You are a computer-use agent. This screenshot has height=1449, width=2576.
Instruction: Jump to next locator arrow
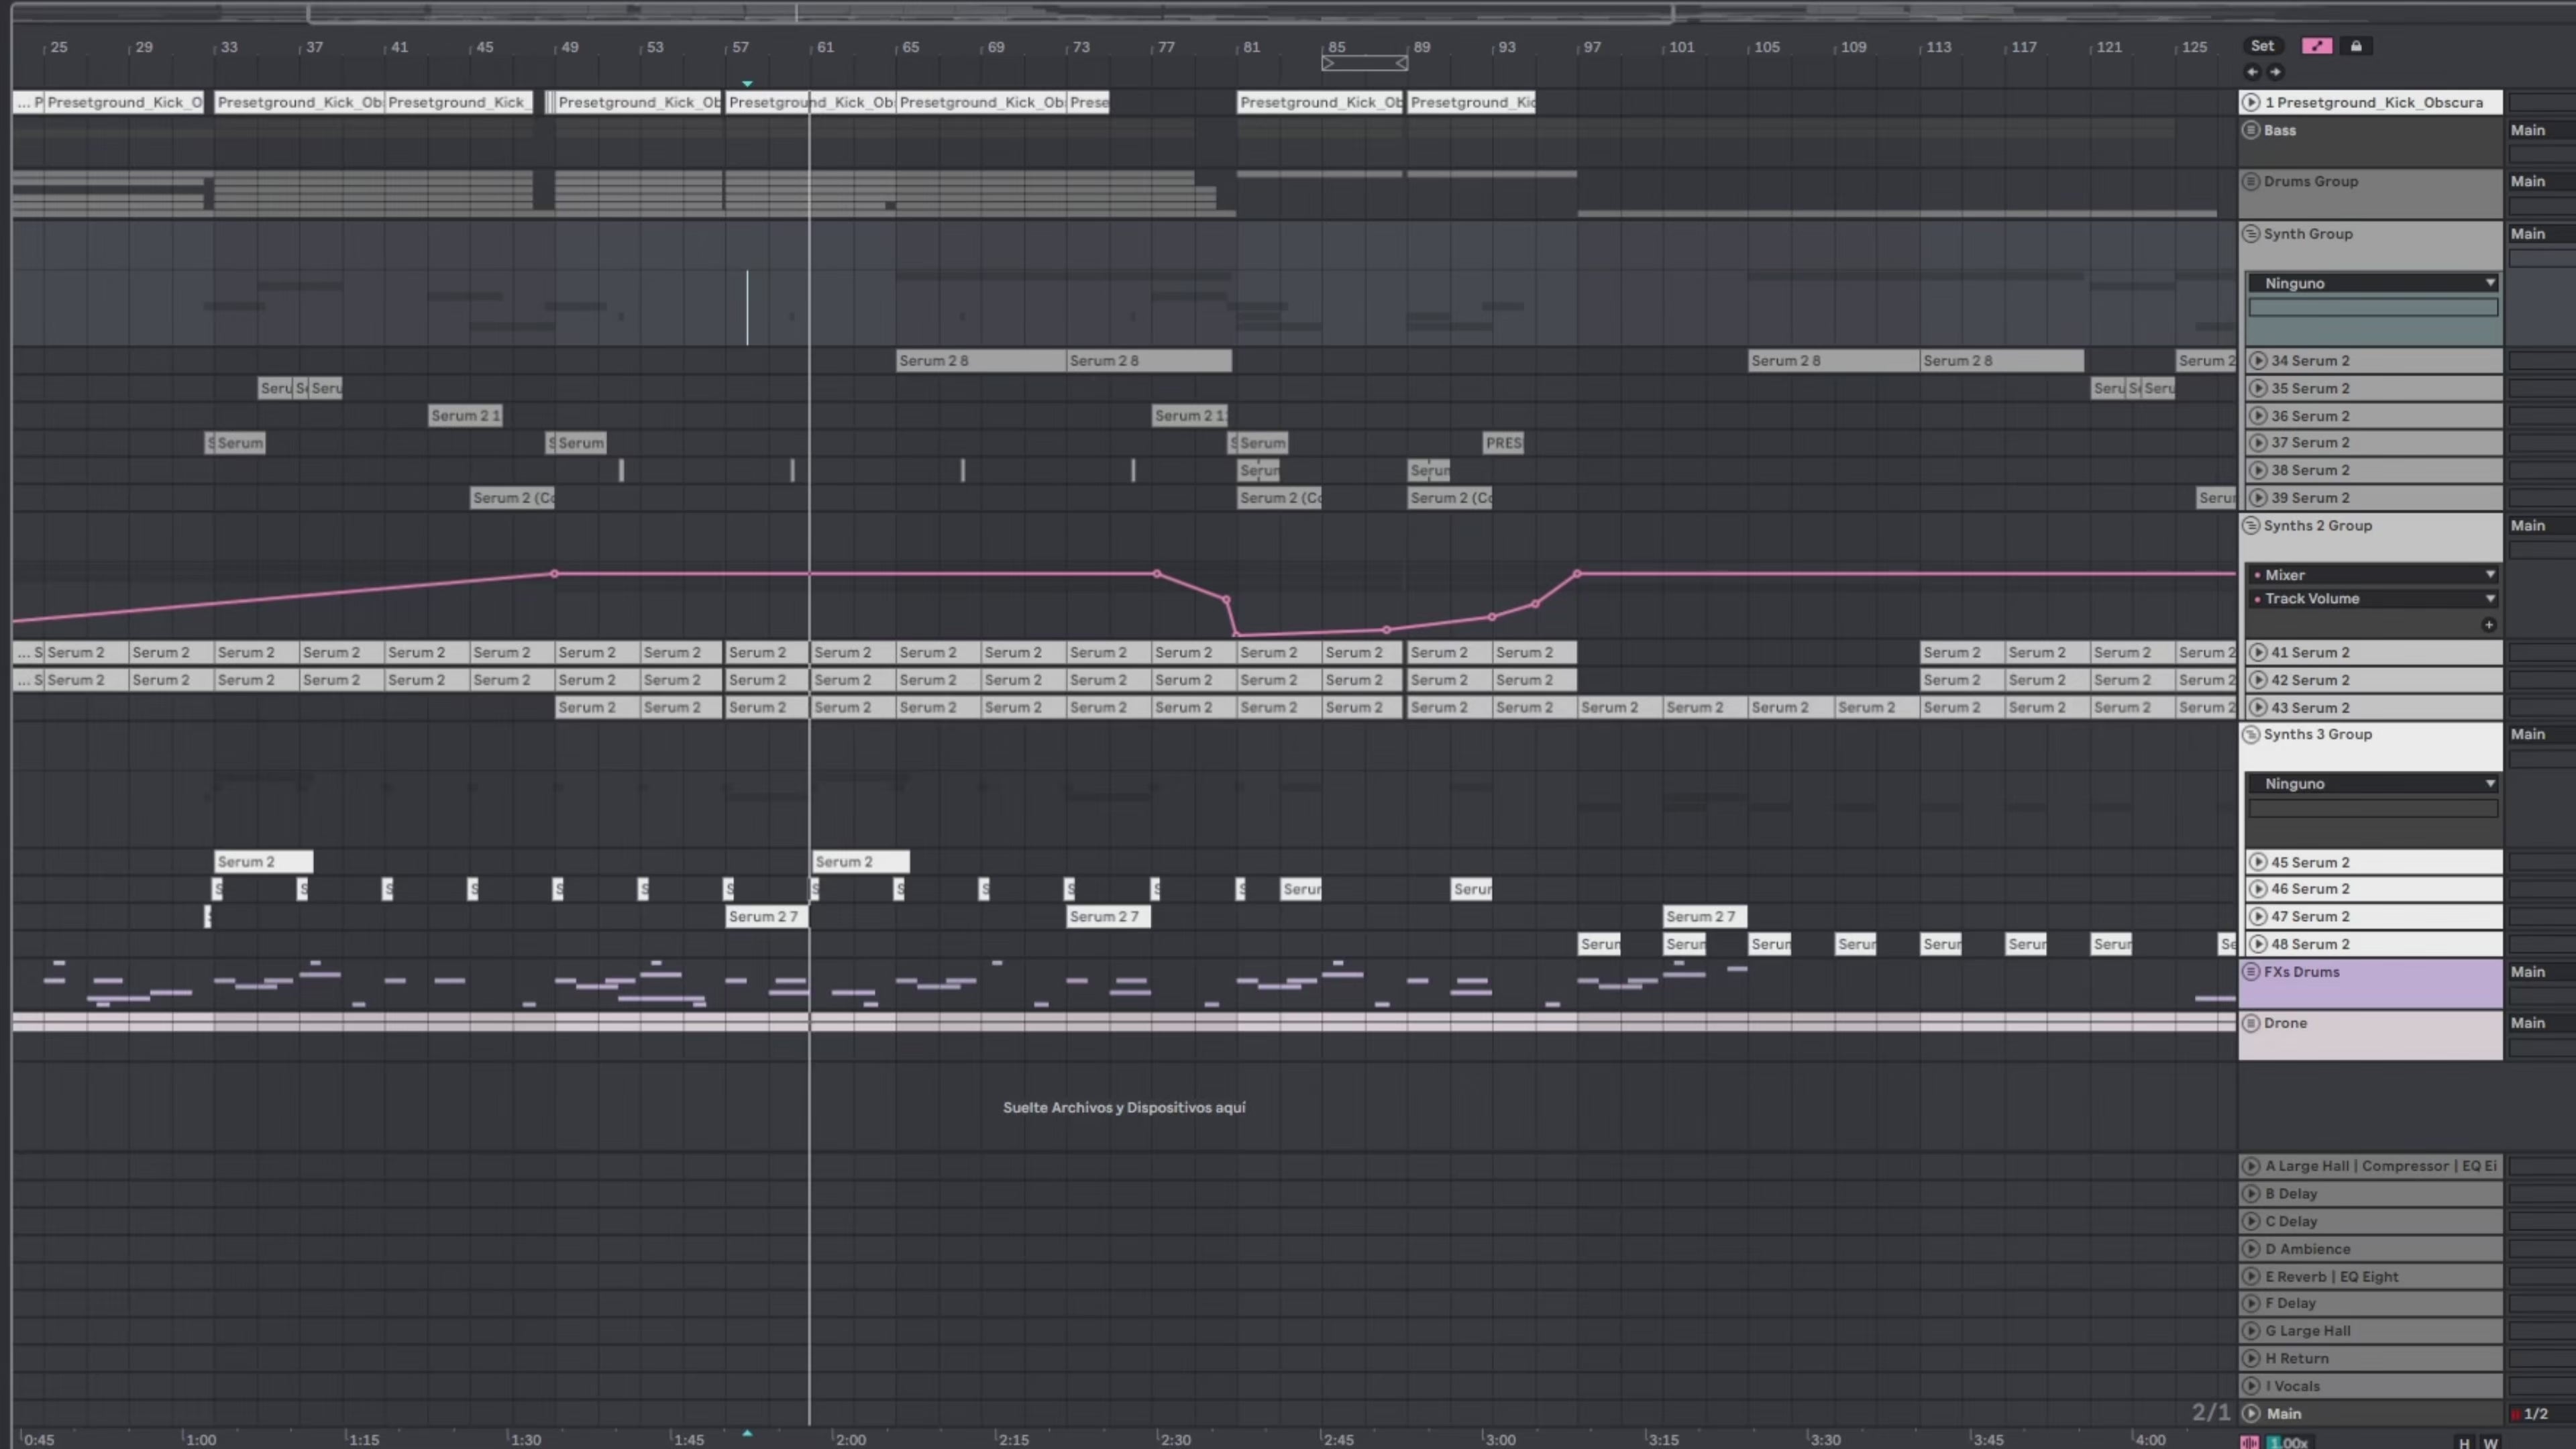(x=2275, y=72)
